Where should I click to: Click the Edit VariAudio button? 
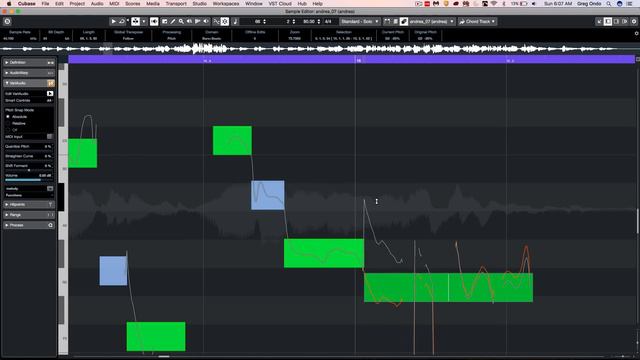[50, 93]
